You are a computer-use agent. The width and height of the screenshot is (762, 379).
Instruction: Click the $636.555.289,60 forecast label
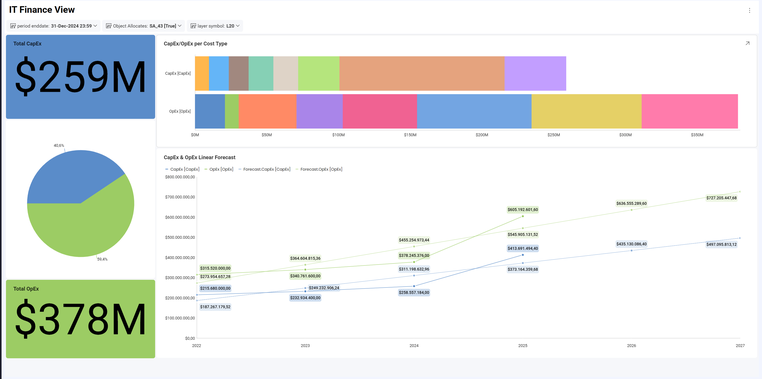pos(631,204)
